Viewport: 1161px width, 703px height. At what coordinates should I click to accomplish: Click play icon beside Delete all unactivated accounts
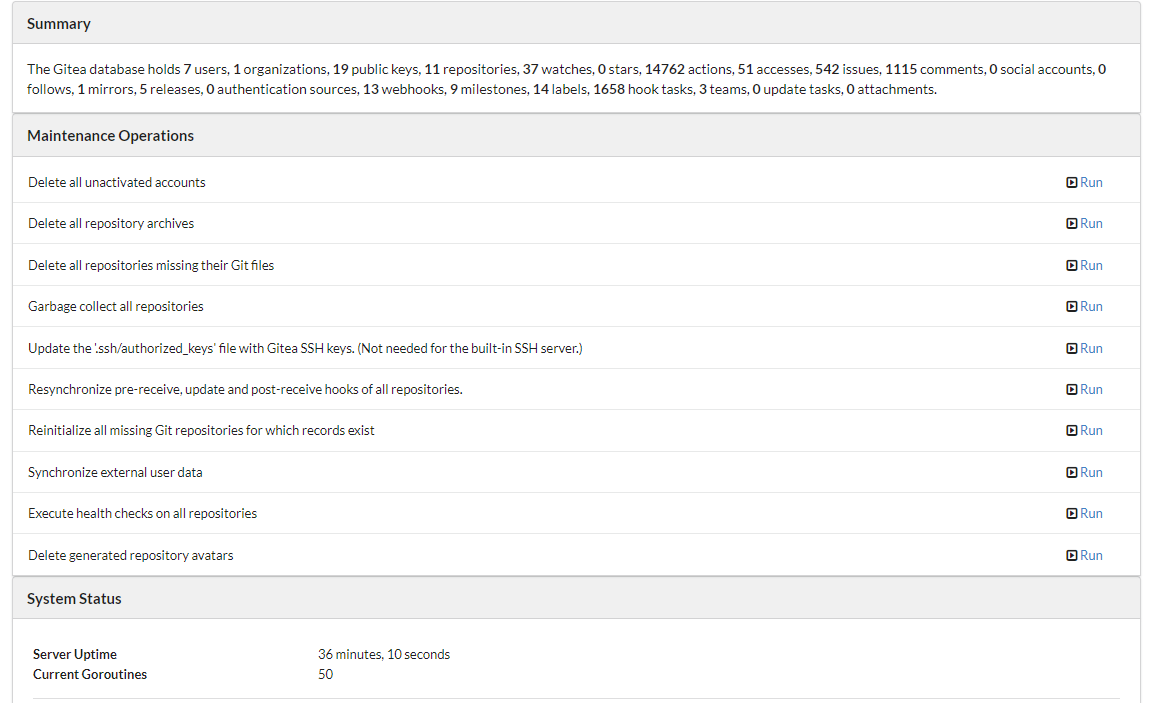coord(1071,182)
